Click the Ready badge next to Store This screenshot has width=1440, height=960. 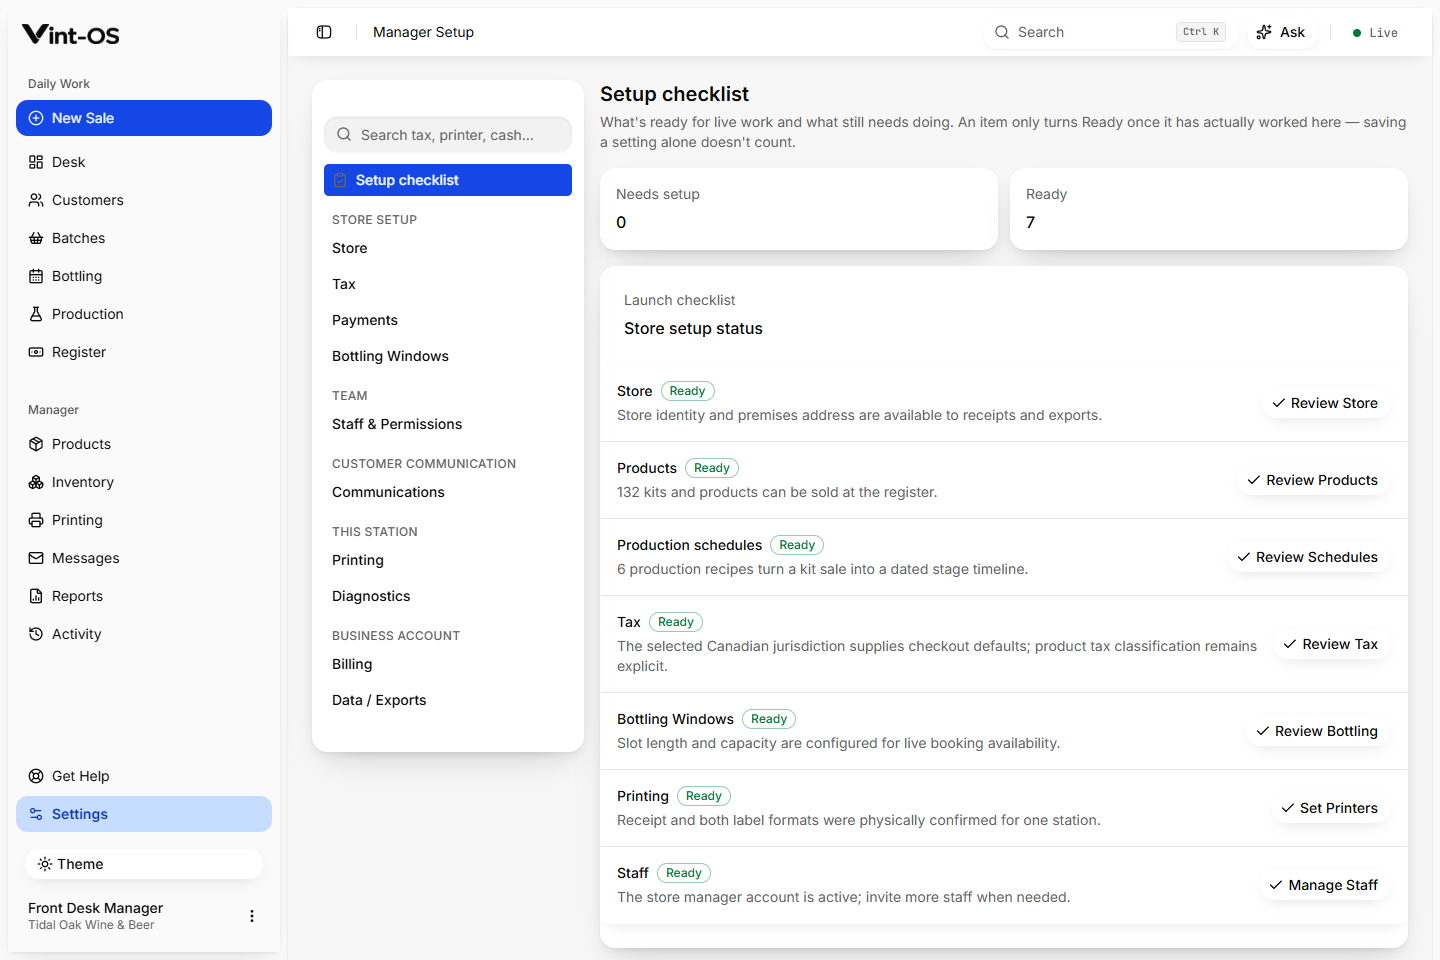click(x=688, y=391)
